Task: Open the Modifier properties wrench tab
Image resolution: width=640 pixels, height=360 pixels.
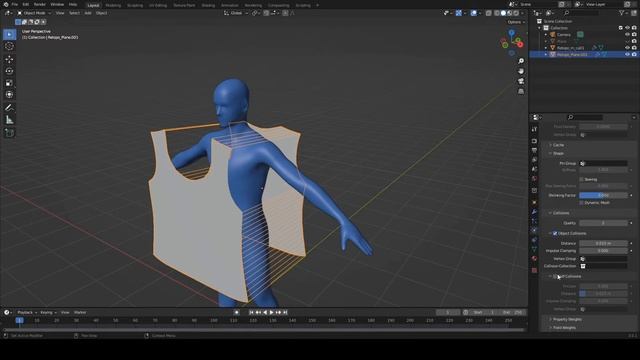Action: point(534,211)
